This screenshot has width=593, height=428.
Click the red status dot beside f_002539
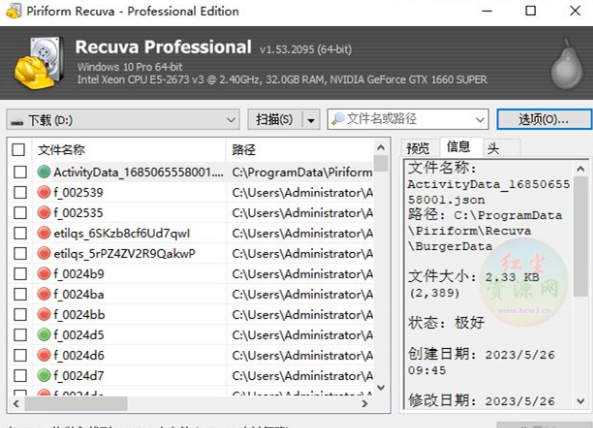tap(44, 192)
